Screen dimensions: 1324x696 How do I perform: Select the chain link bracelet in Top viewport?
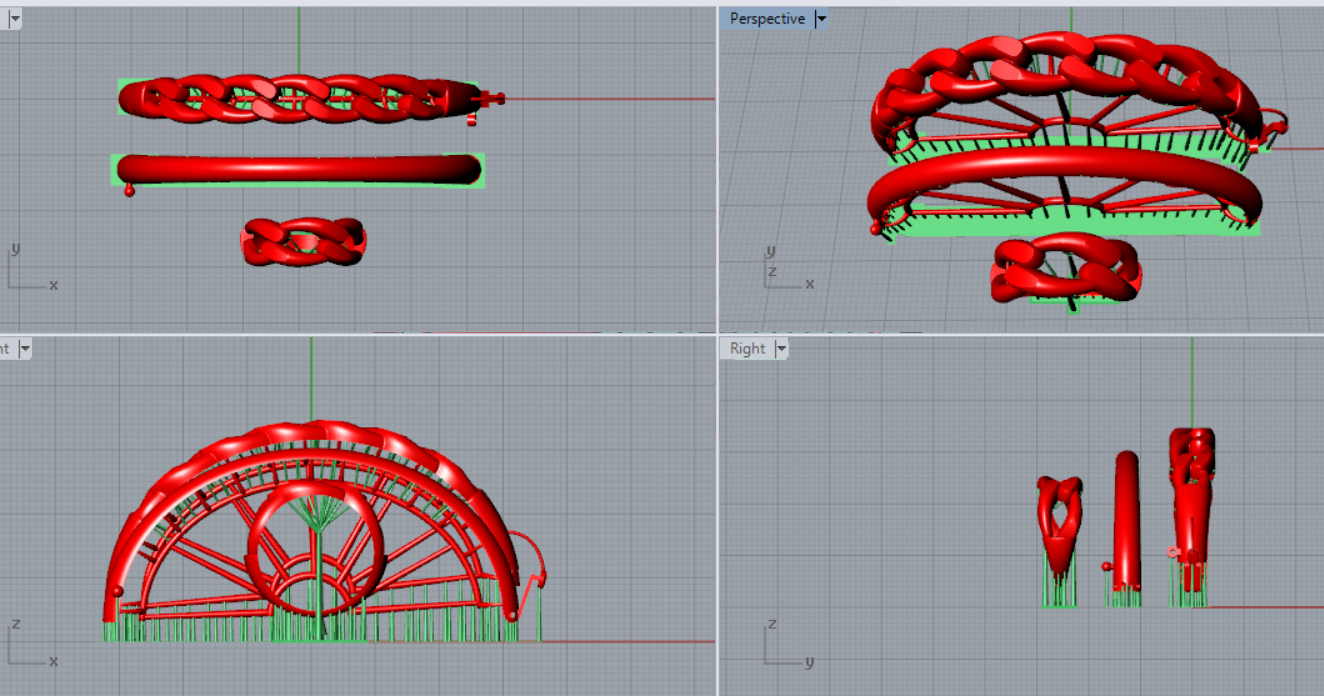[x=298, y=99]
